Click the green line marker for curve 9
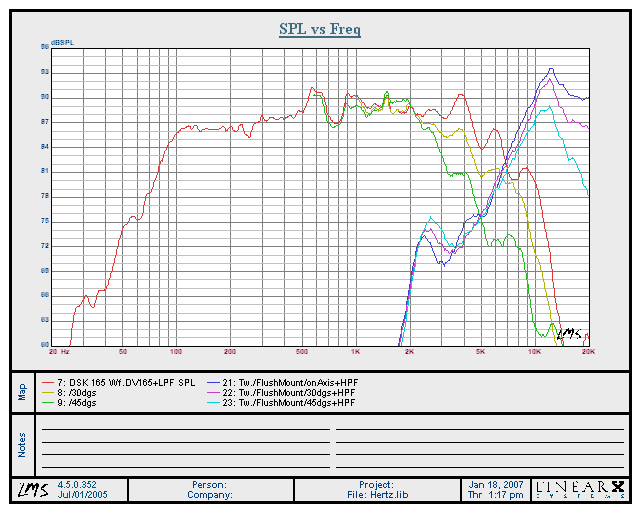 [x=46, y=403]
